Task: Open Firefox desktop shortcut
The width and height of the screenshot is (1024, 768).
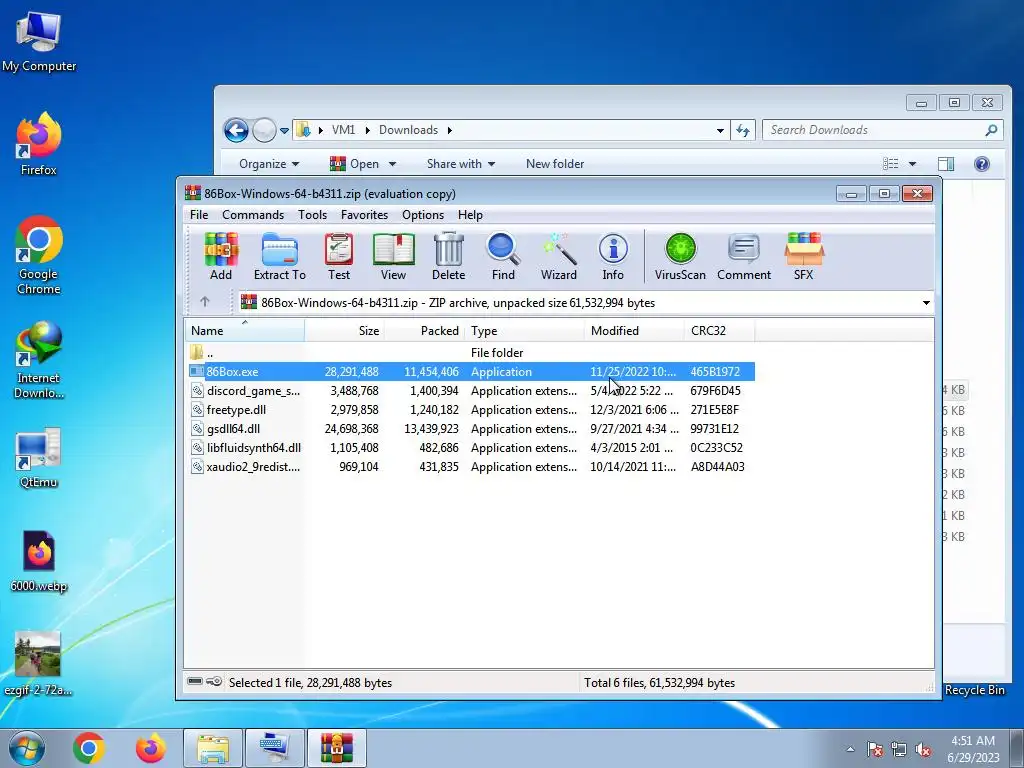Action: 39,144
